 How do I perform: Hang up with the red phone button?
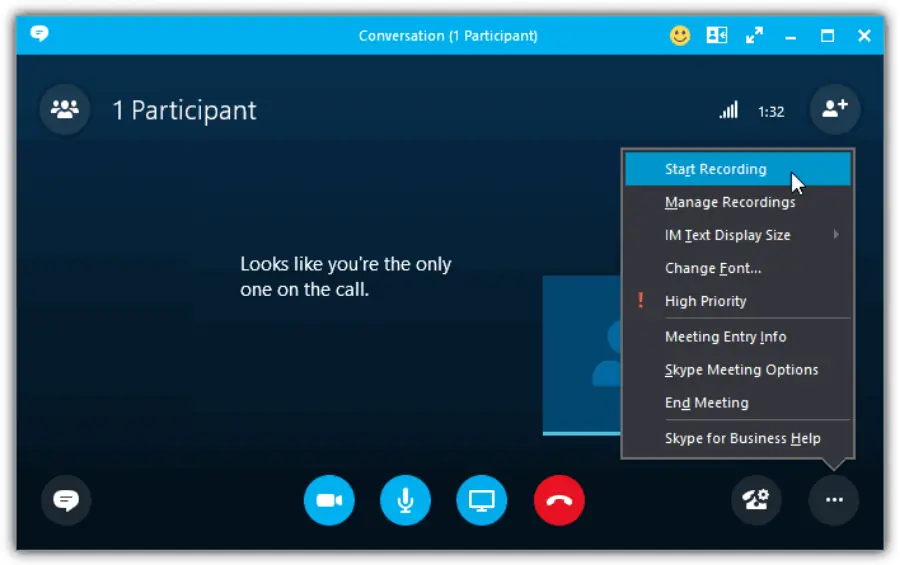point(559,500)
